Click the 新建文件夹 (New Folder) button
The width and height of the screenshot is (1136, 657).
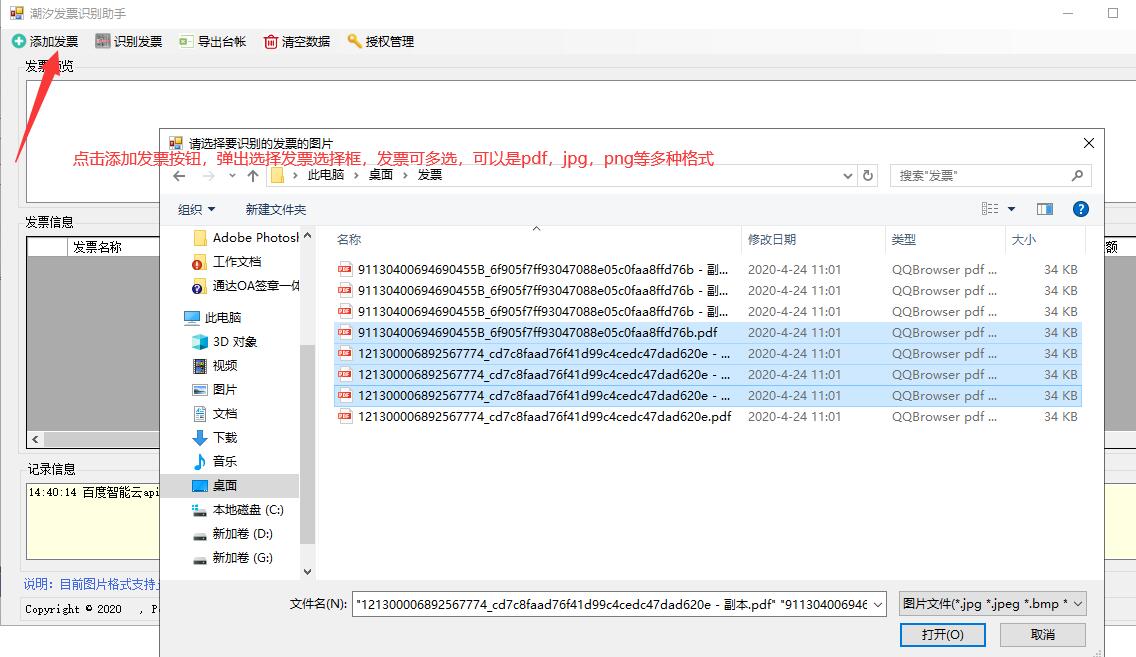click(276, 209)
